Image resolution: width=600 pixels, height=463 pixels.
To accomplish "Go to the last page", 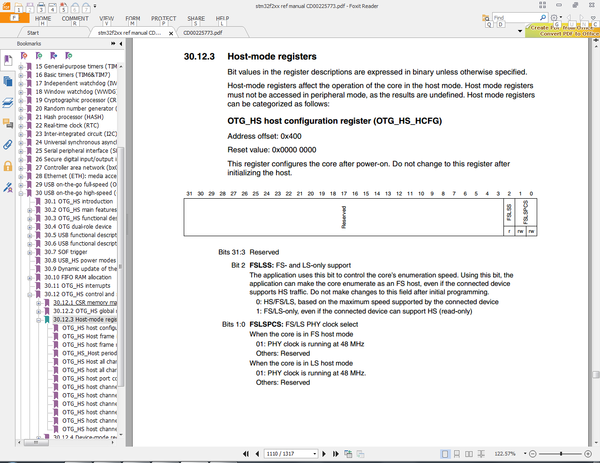I will point(336,454).
